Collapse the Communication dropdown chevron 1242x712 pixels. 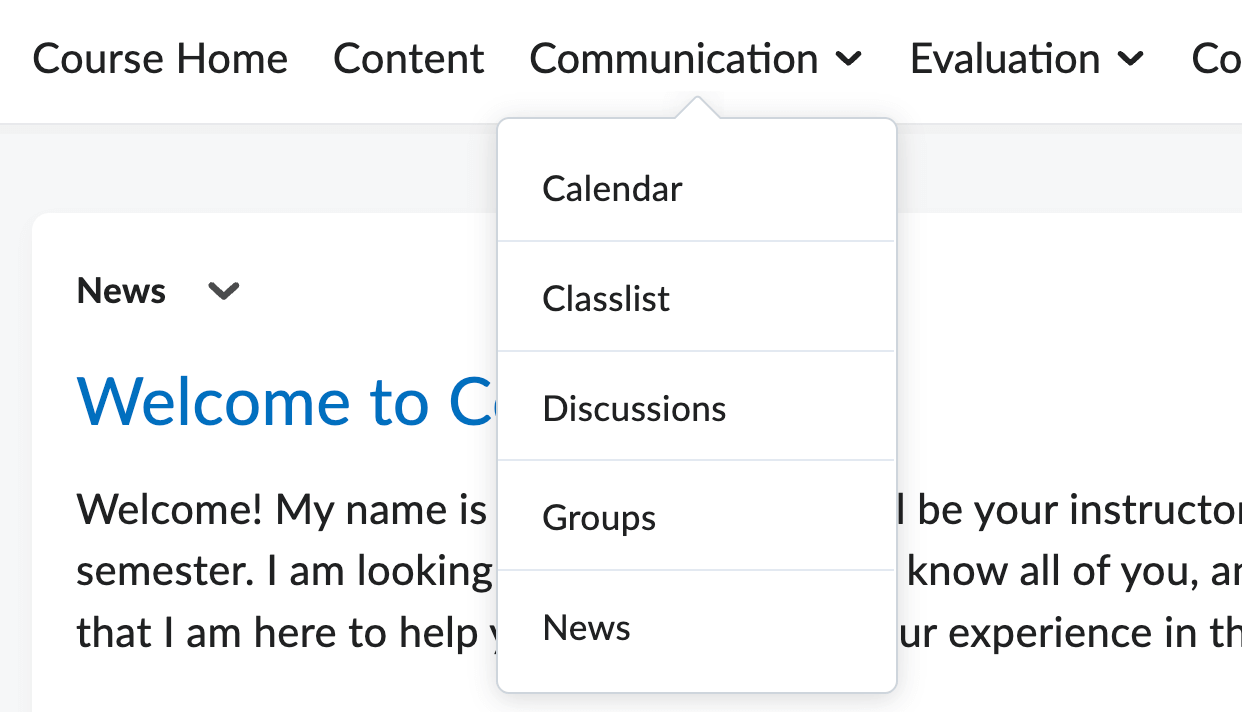click(x=849, y=60)
